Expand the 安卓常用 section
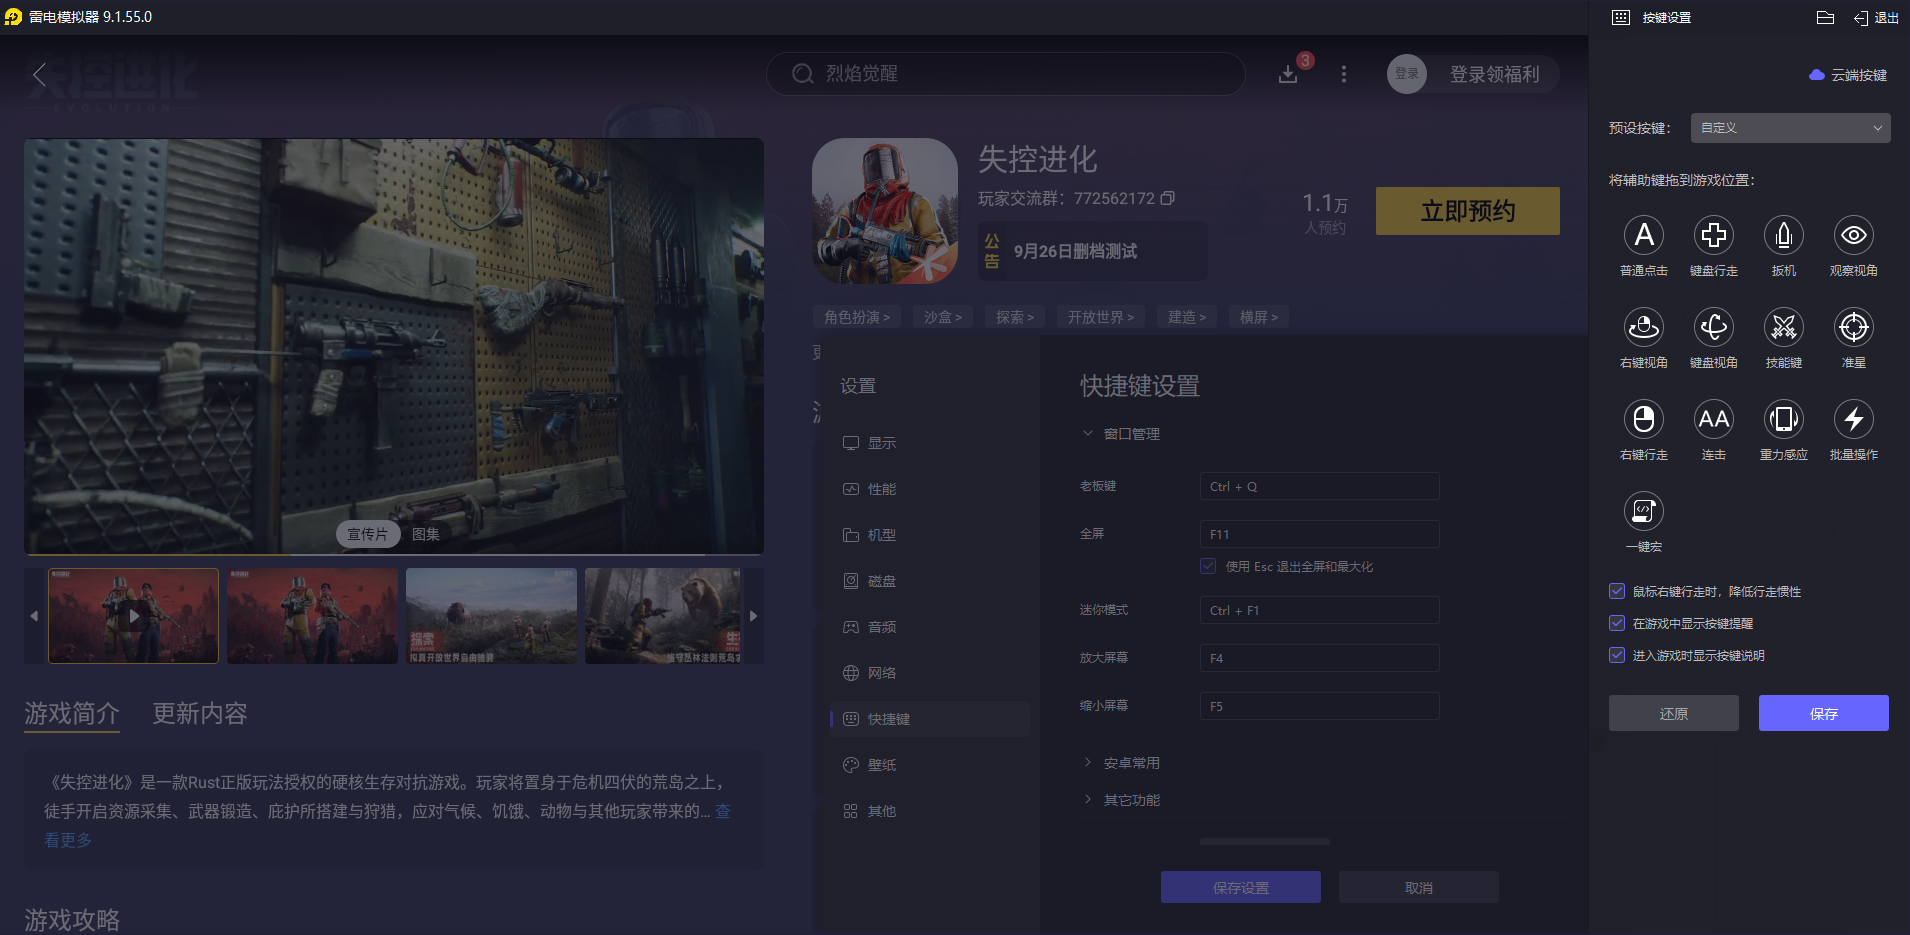This screenshot has width=1910, height=935. [1131, 761]
